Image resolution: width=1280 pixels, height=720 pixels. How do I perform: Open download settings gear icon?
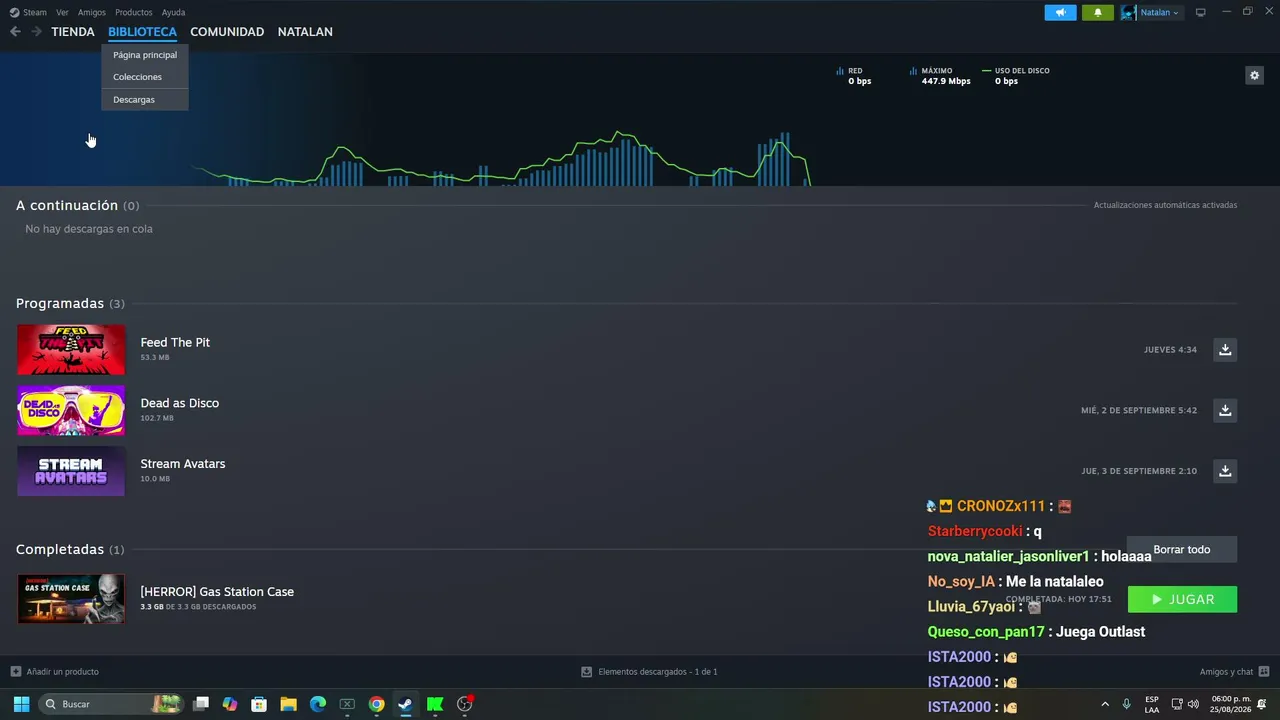[x=1254, y=75]
